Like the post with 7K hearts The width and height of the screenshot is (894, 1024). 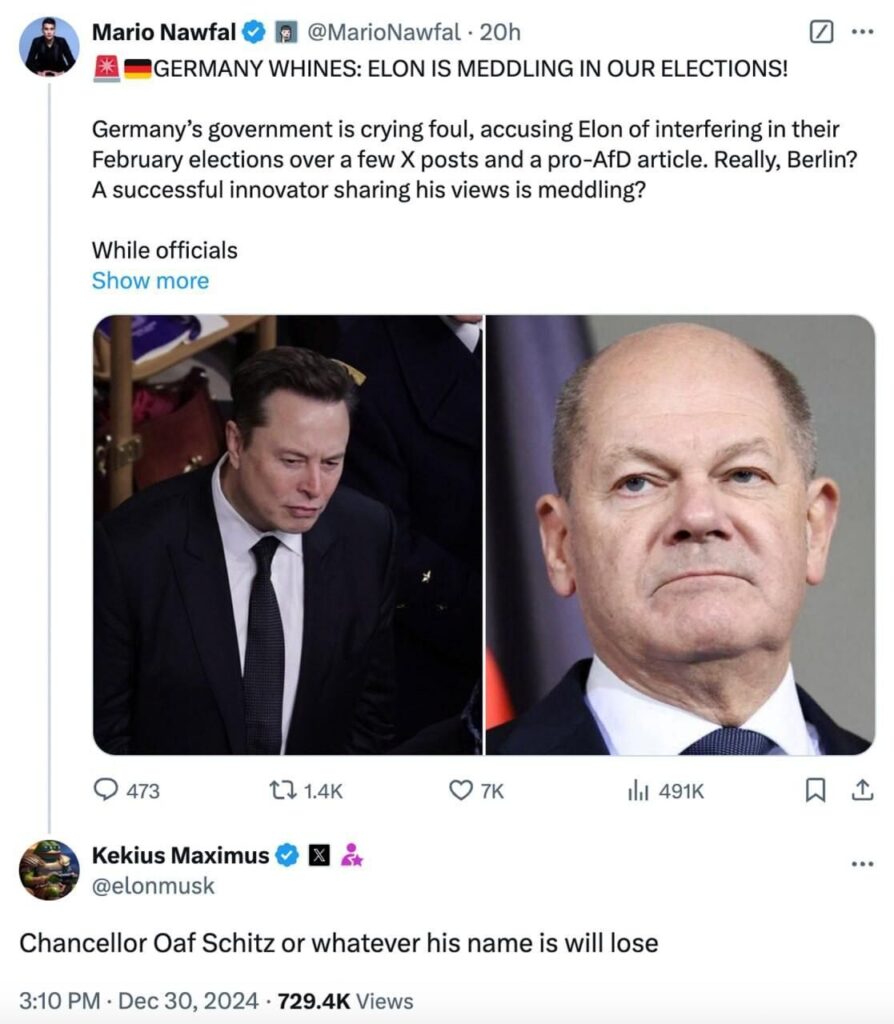click(460, 790)
